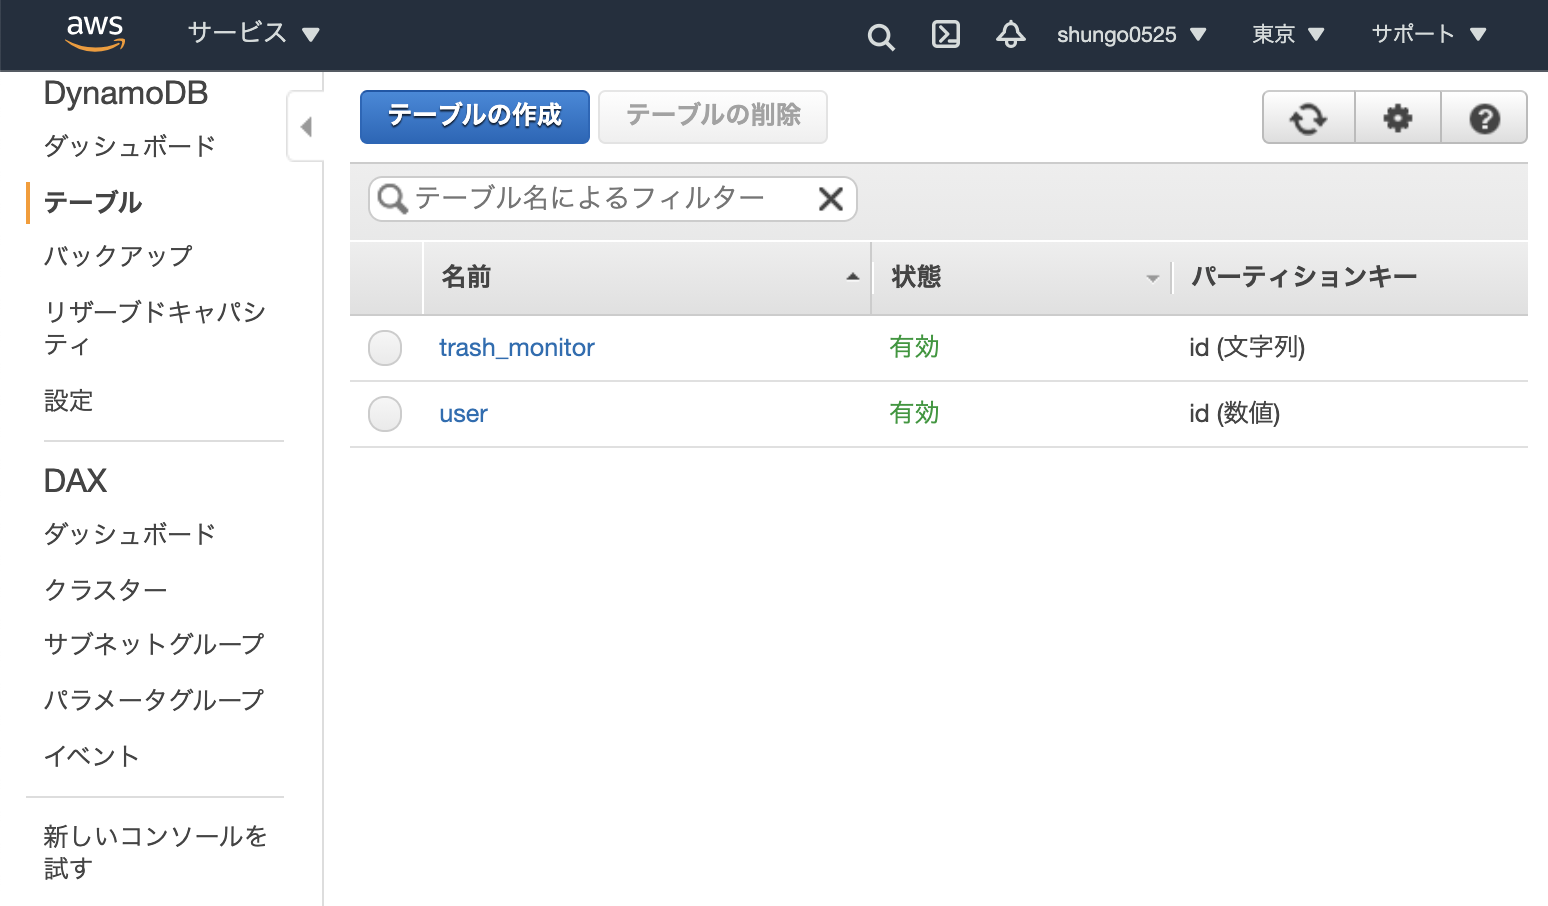
Task: Open 設定 in sidebar
Action: (x=69, y=401)
